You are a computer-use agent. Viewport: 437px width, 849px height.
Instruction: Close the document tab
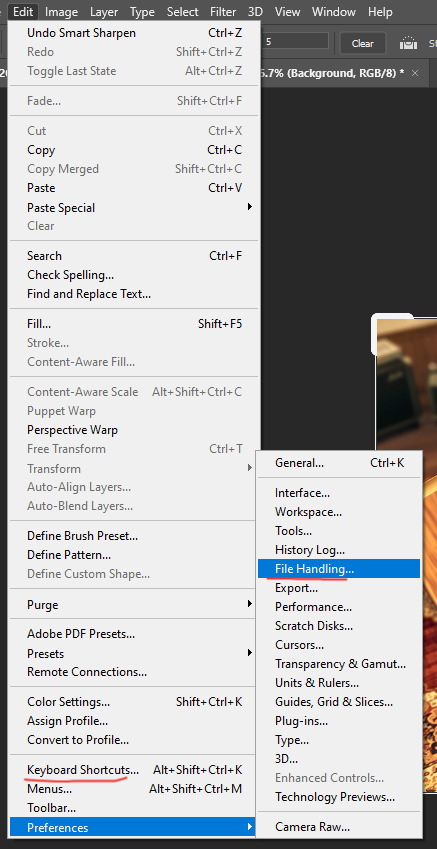pos(415,73)
